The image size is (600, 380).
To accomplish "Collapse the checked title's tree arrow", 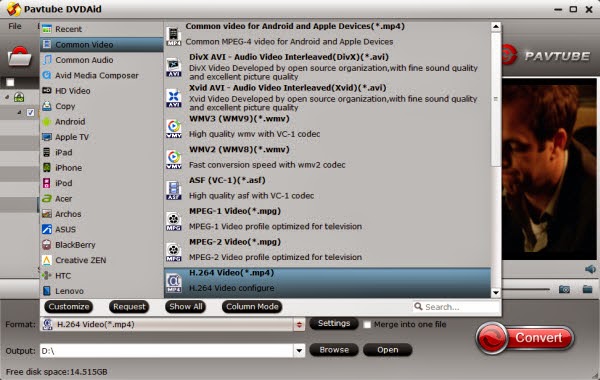I will click(x=19, y=112).
